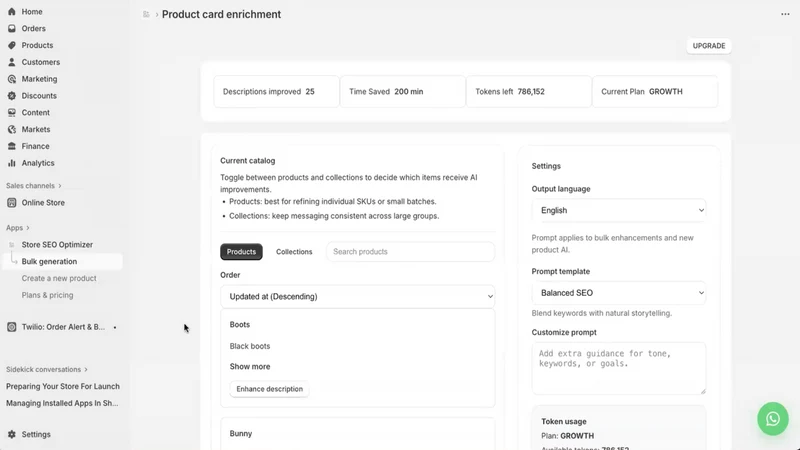Click the Customize prompt text area resize handle
Viewport: 800px width, 450px height.
[703, 391]
